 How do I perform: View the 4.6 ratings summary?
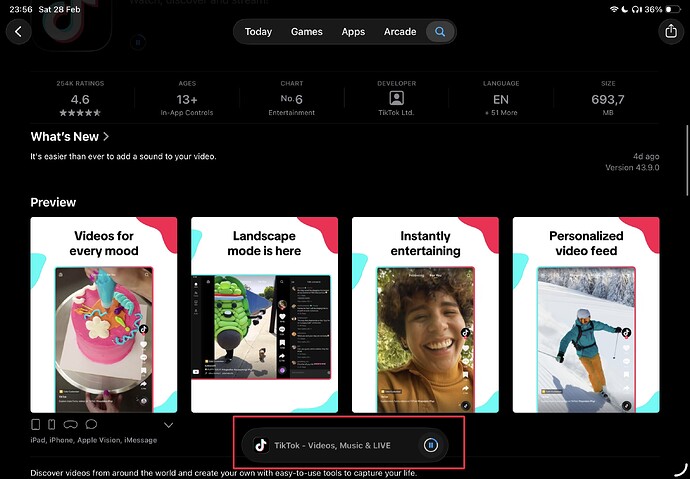tap(80, 100)
